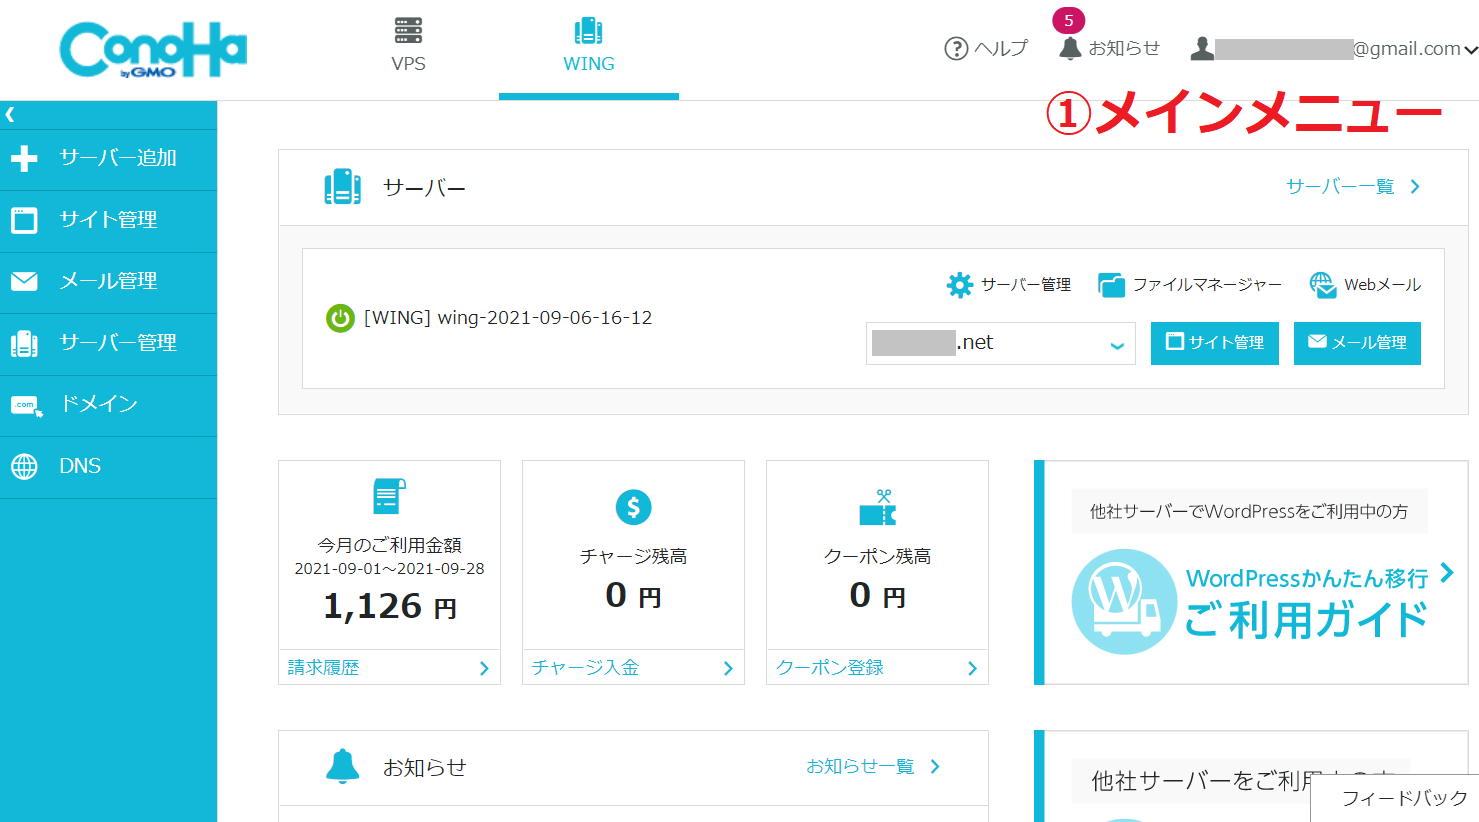Click the monthly amount 1,126 円
Screen dimensions: 1479x822
pyautogui.click(x=390, y=606)
